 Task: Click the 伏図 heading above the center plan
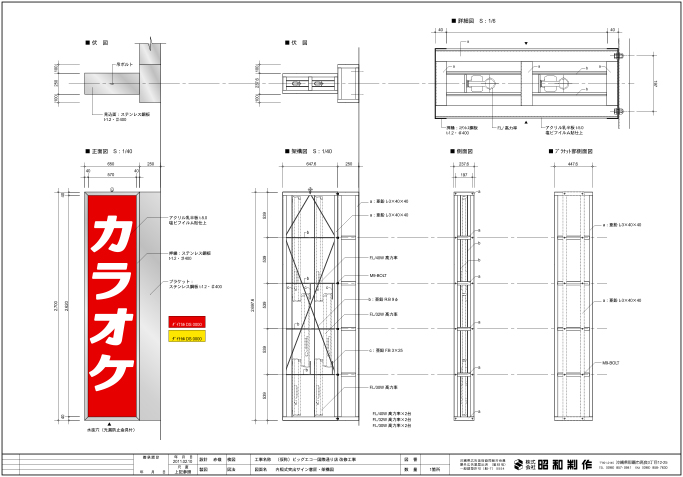coord(296,43)
